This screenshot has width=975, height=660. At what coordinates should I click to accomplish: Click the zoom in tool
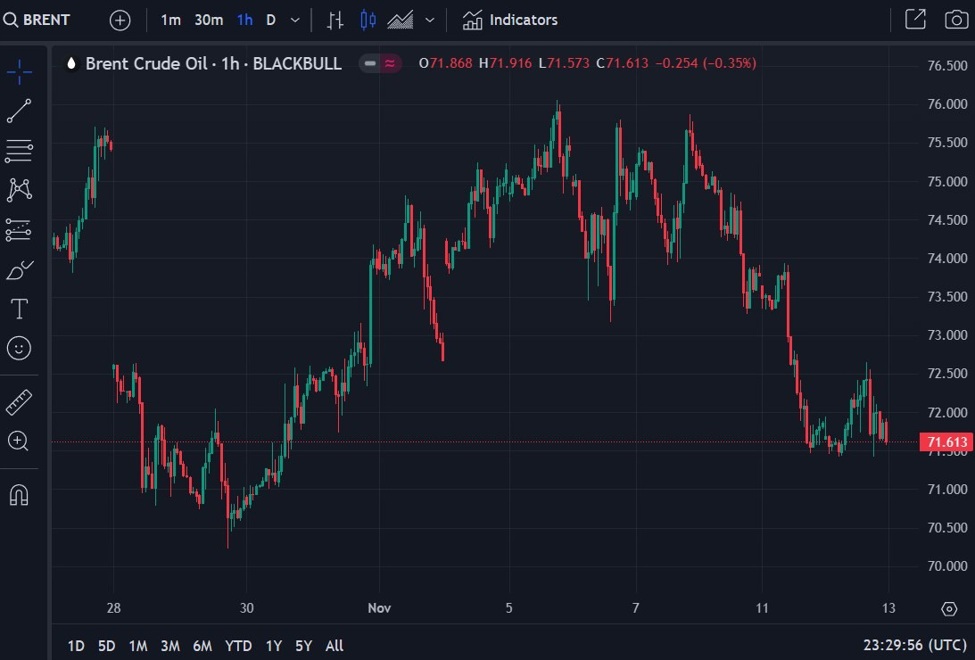[x=19, y=441]
